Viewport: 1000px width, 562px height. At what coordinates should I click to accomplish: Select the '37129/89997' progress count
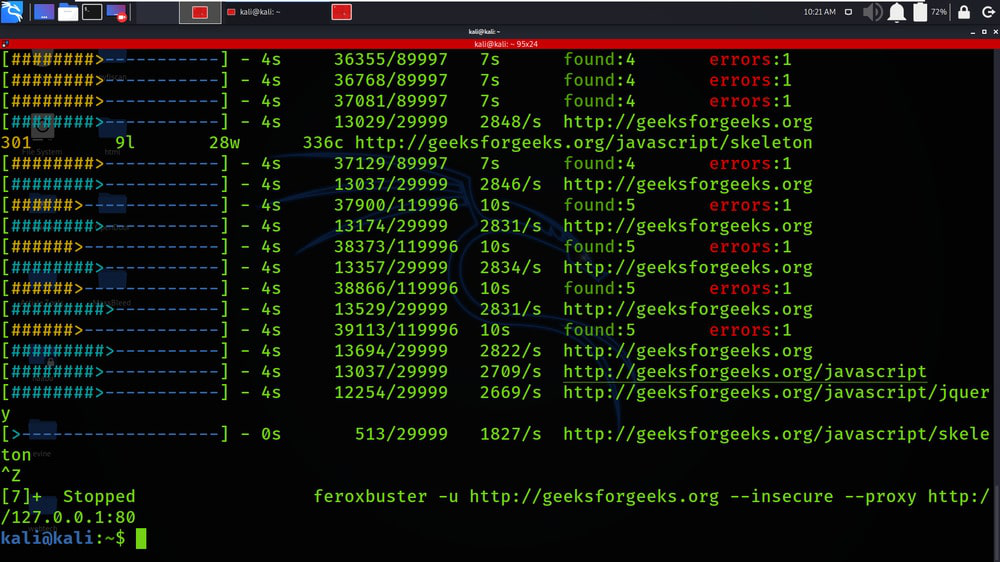click(x=391, y=163)
